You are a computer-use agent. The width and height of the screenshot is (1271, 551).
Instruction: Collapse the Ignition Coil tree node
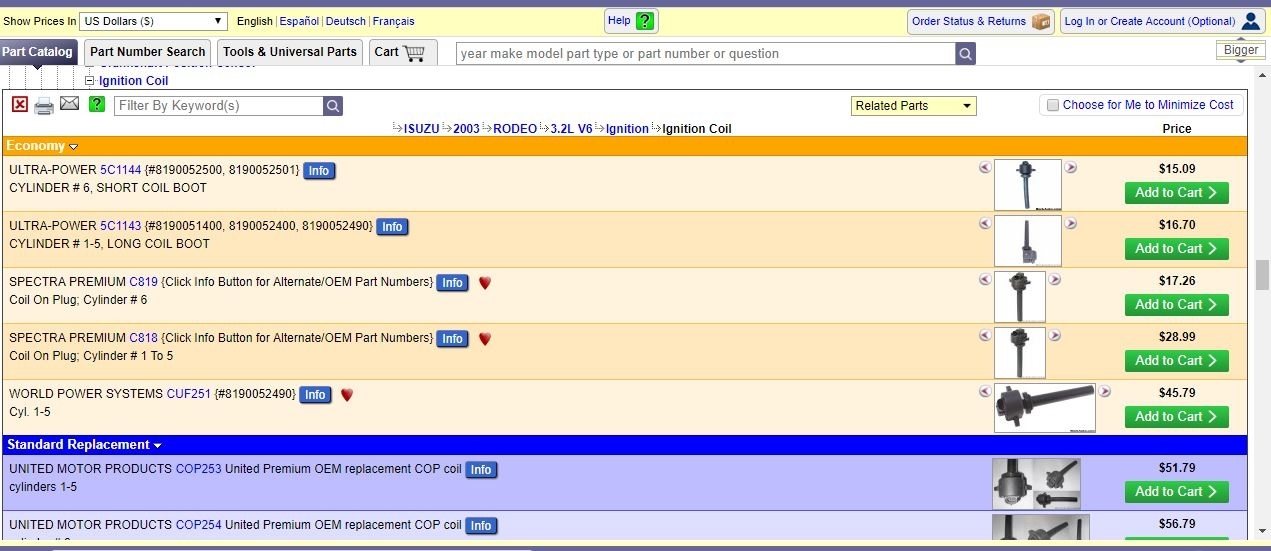89,81
